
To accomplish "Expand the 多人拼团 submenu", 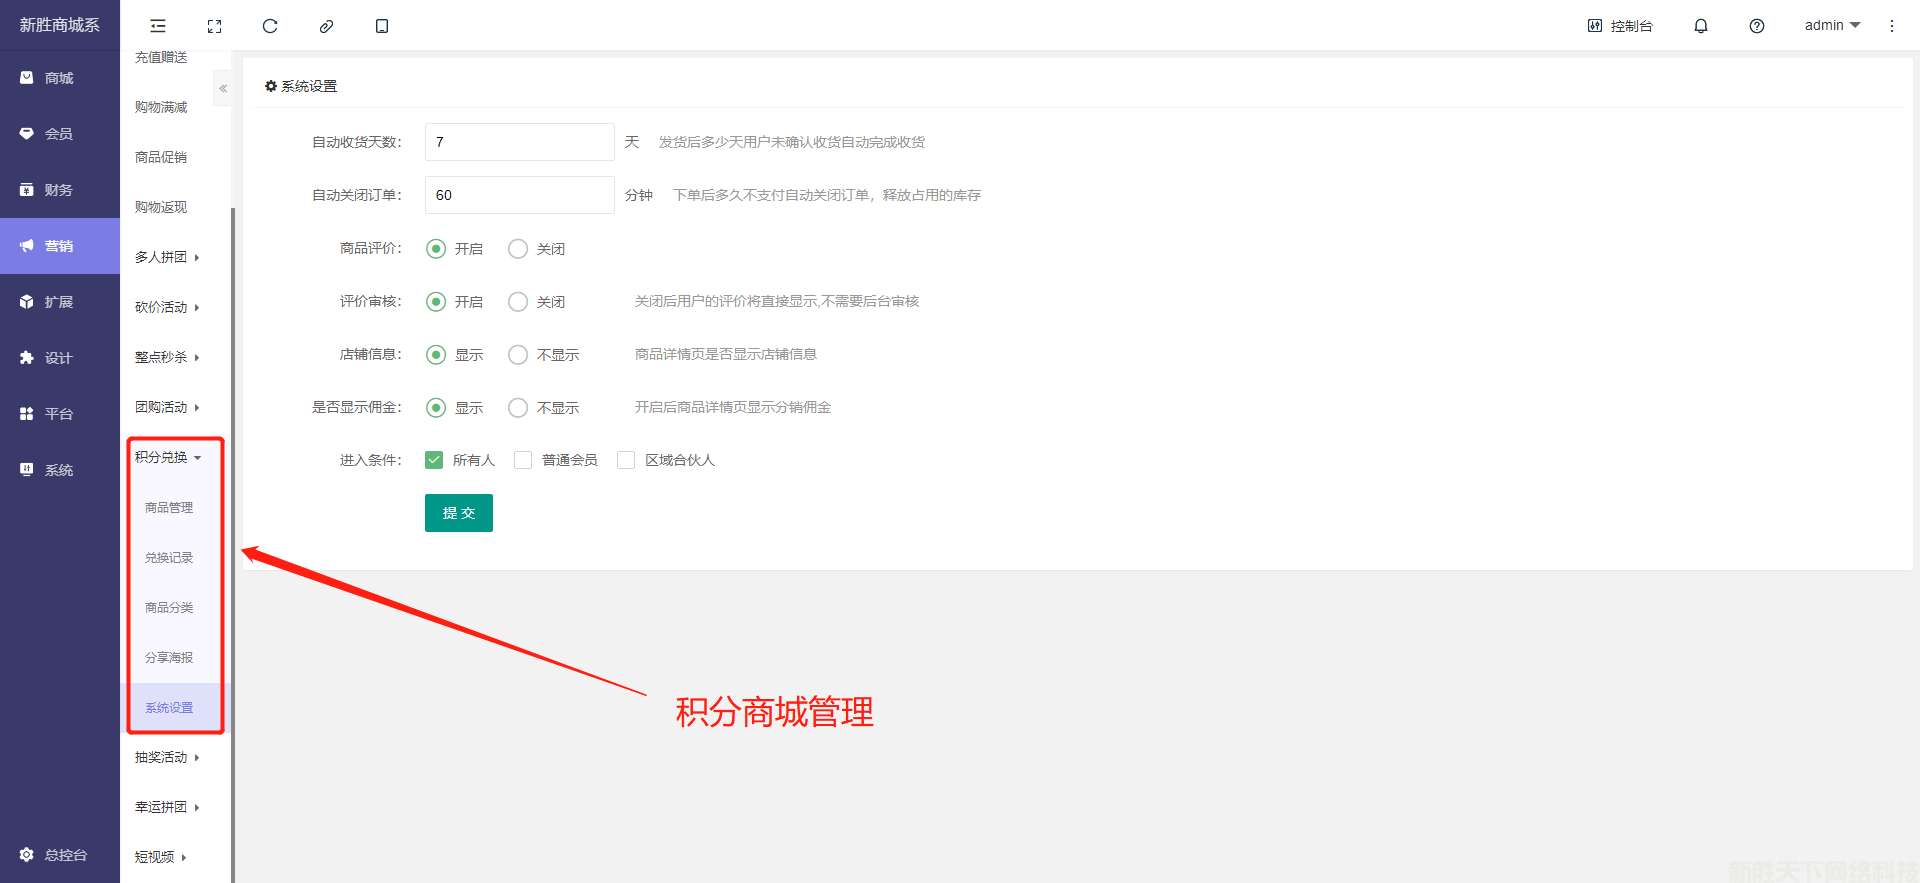I will (x=167, y=257).
